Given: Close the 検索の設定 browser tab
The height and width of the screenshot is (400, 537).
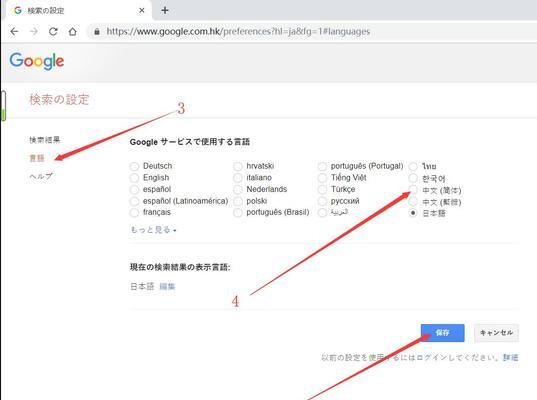Looking at the screenshot, I should coord(141,11).
